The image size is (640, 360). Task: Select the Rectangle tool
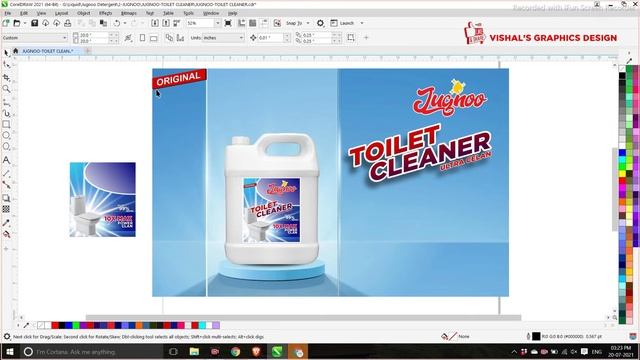click(x=6, y=124)
